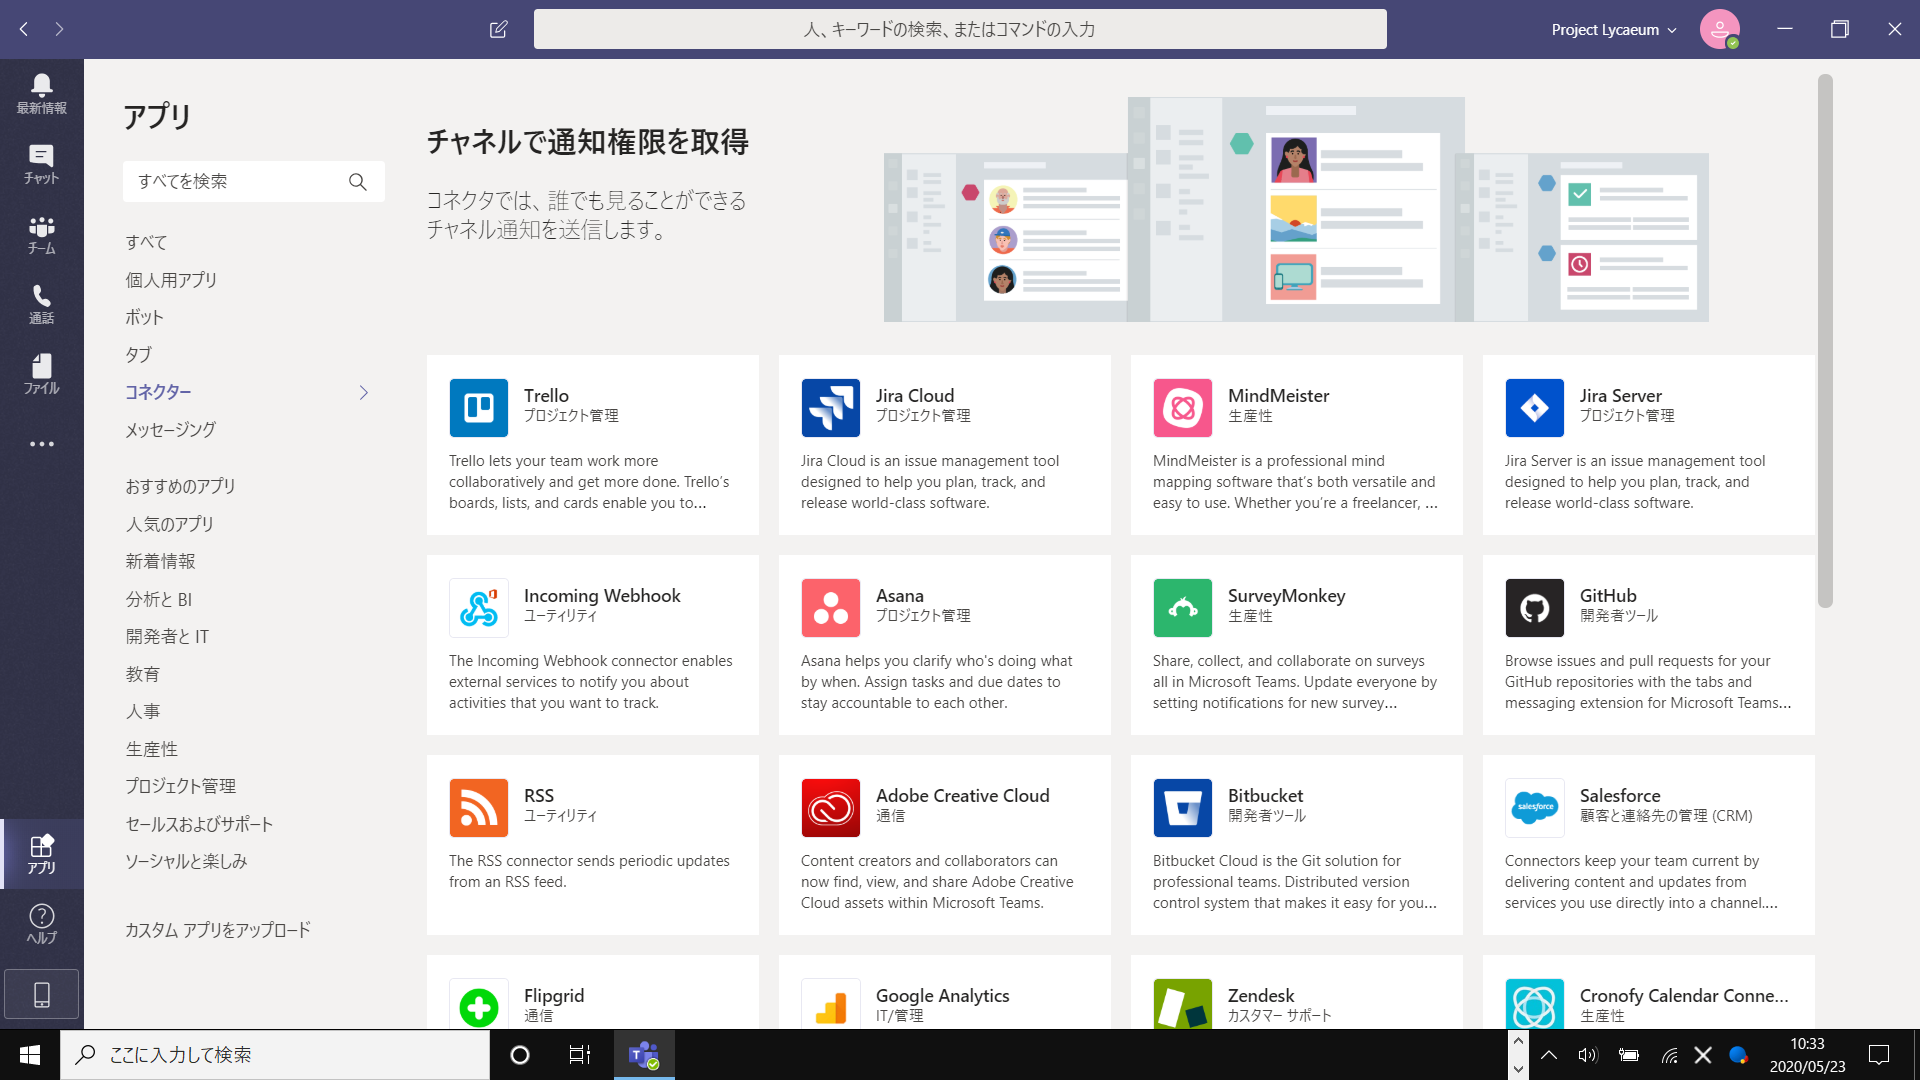The height and width of the screenshot is (1080, 1920).
Task: Click the mobile app download icon
Action: click(x=41, y=994)
